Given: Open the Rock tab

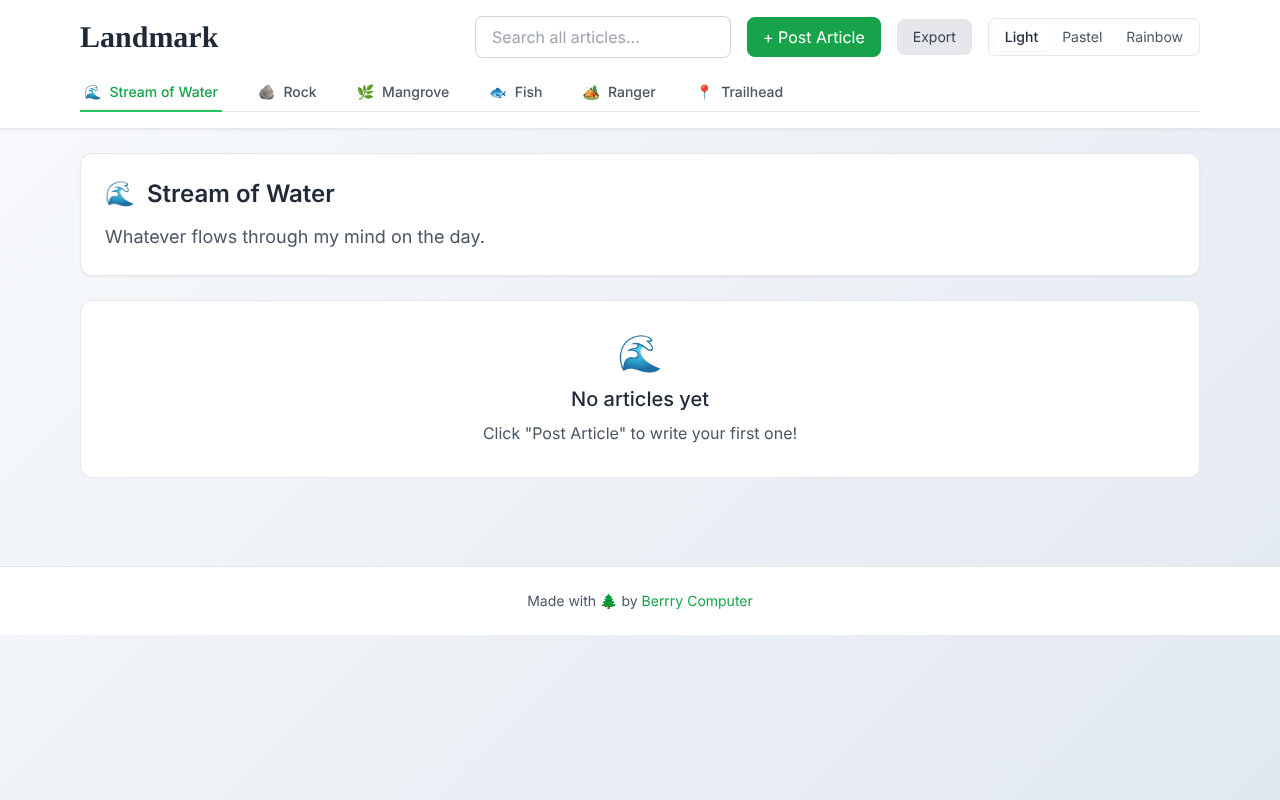Looking at the screenshot, I should click(299, 92).
